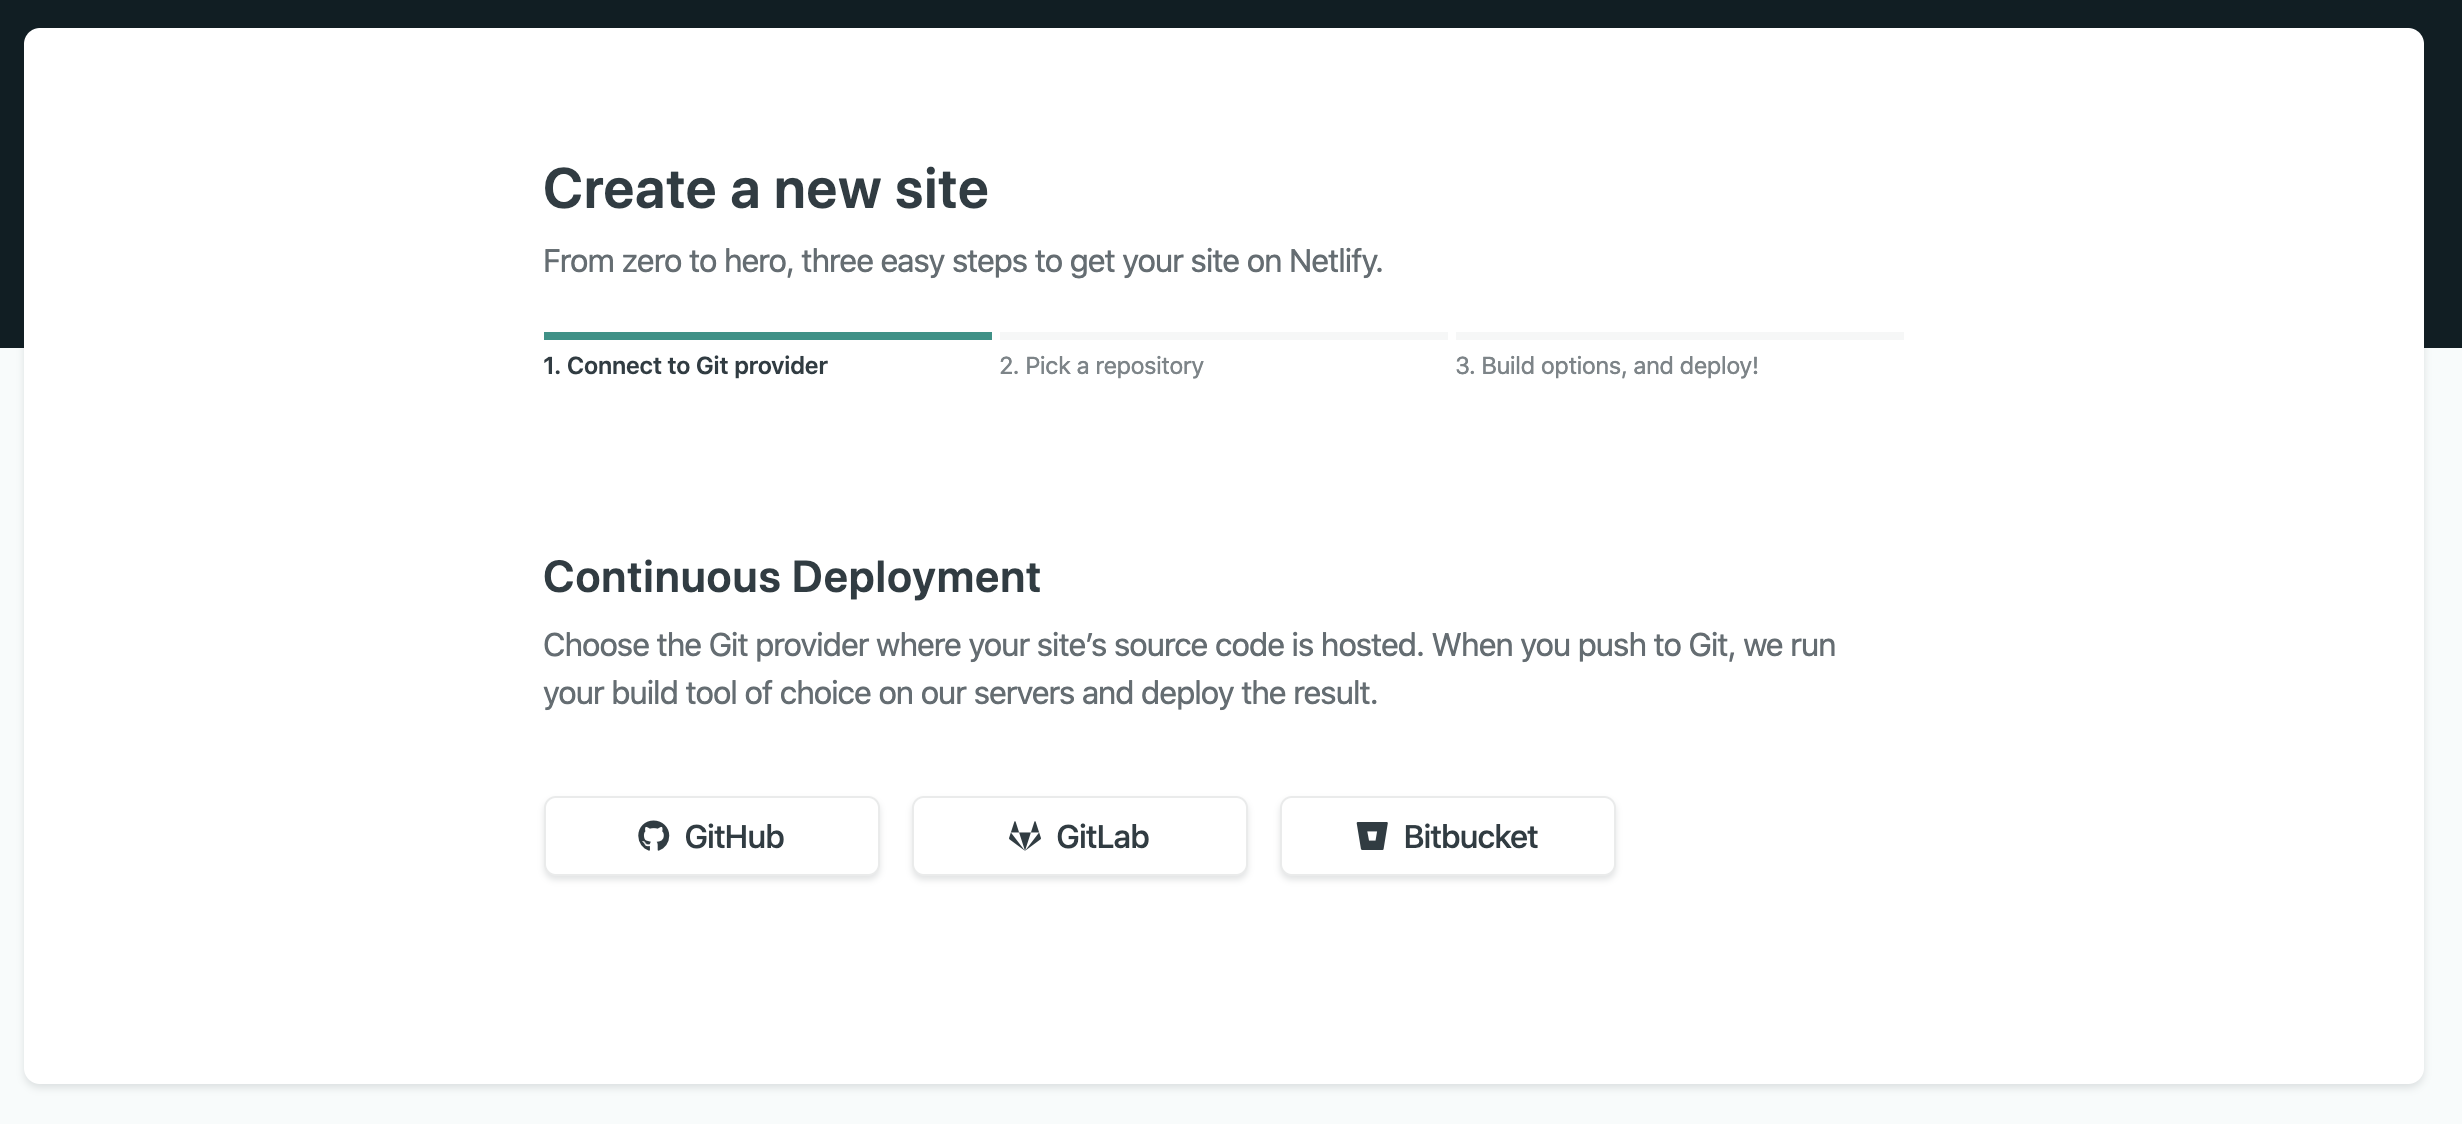Click the GitHub octocat icon
Viewport: 2462px width, 1124px height.
(x=653, y=836)
